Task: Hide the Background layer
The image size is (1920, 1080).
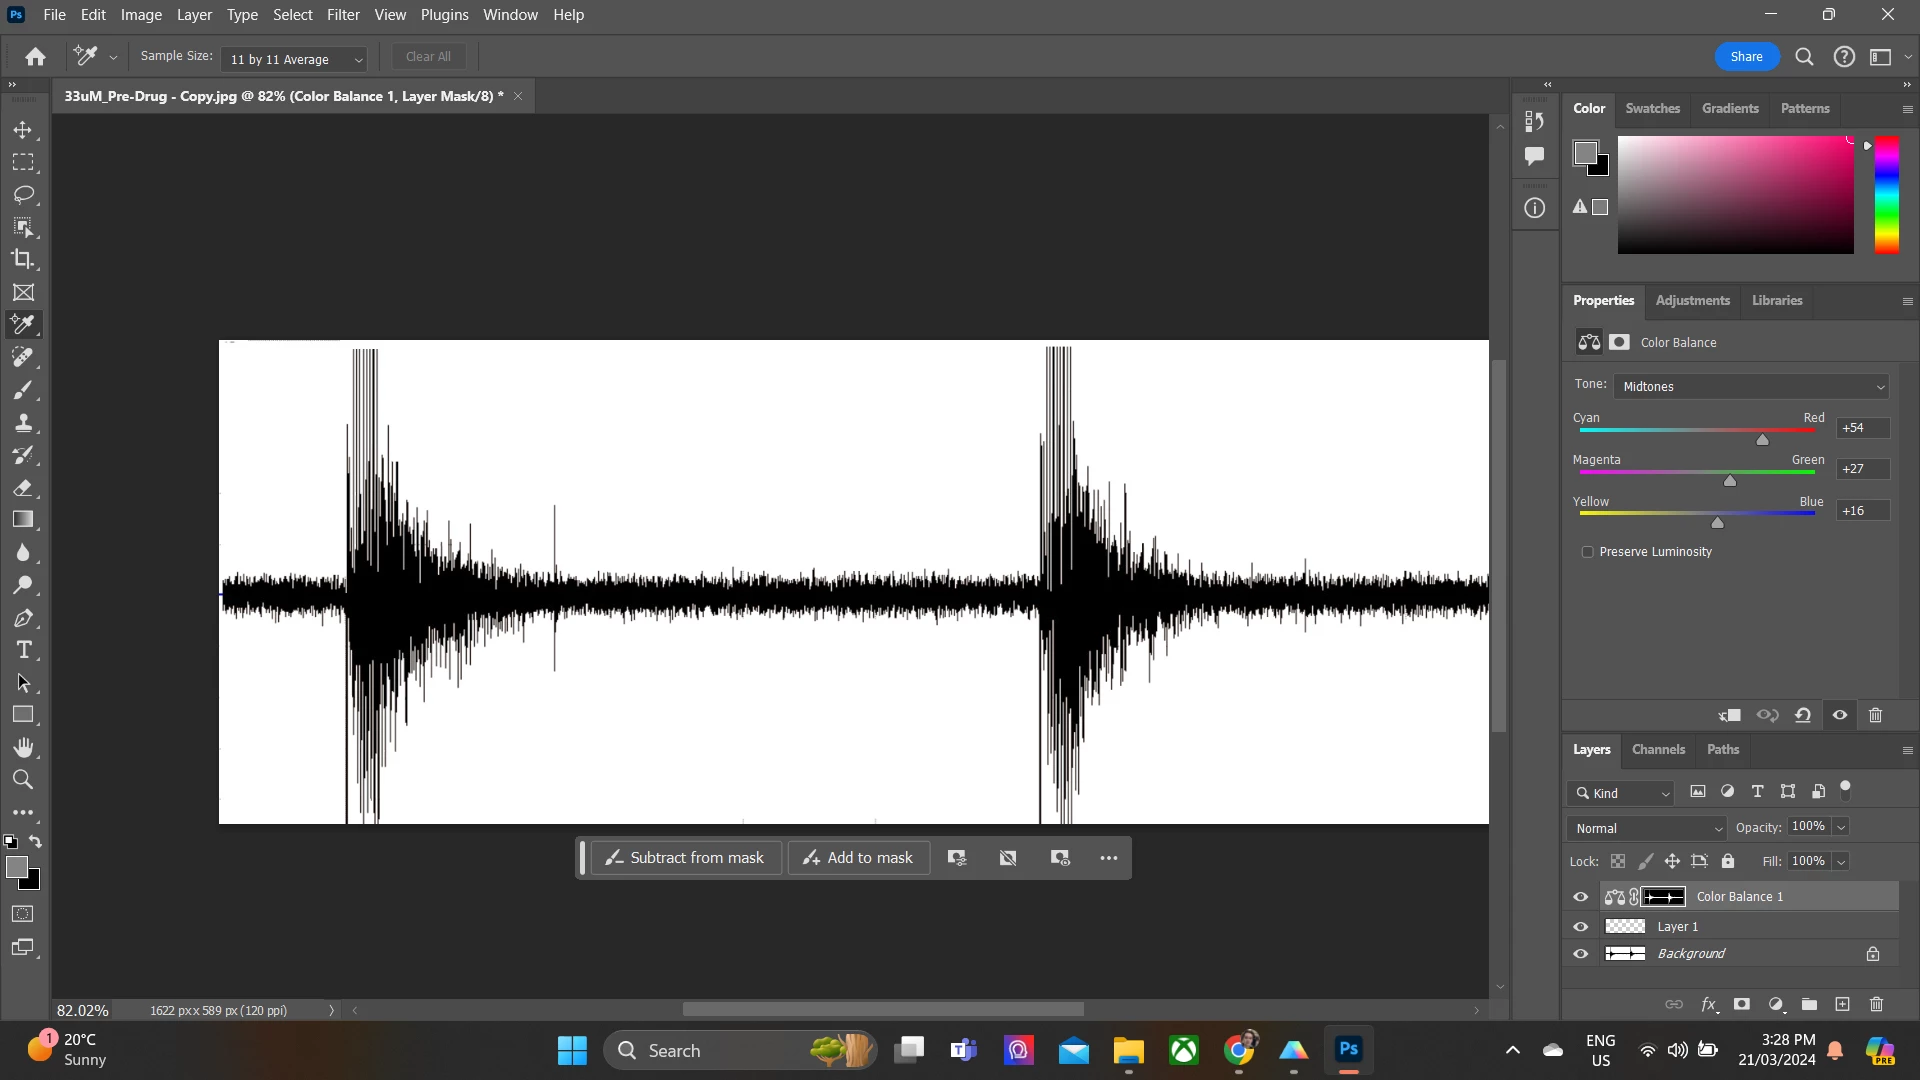Action: pyautogui.click(x=1581, y=954)
